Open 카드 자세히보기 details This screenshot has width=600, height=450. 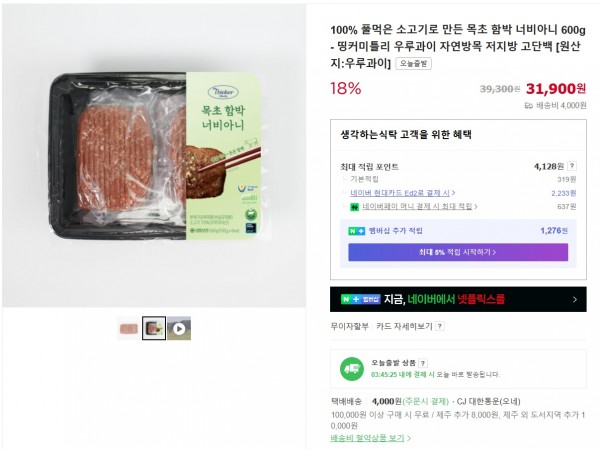tap(404, 326)
